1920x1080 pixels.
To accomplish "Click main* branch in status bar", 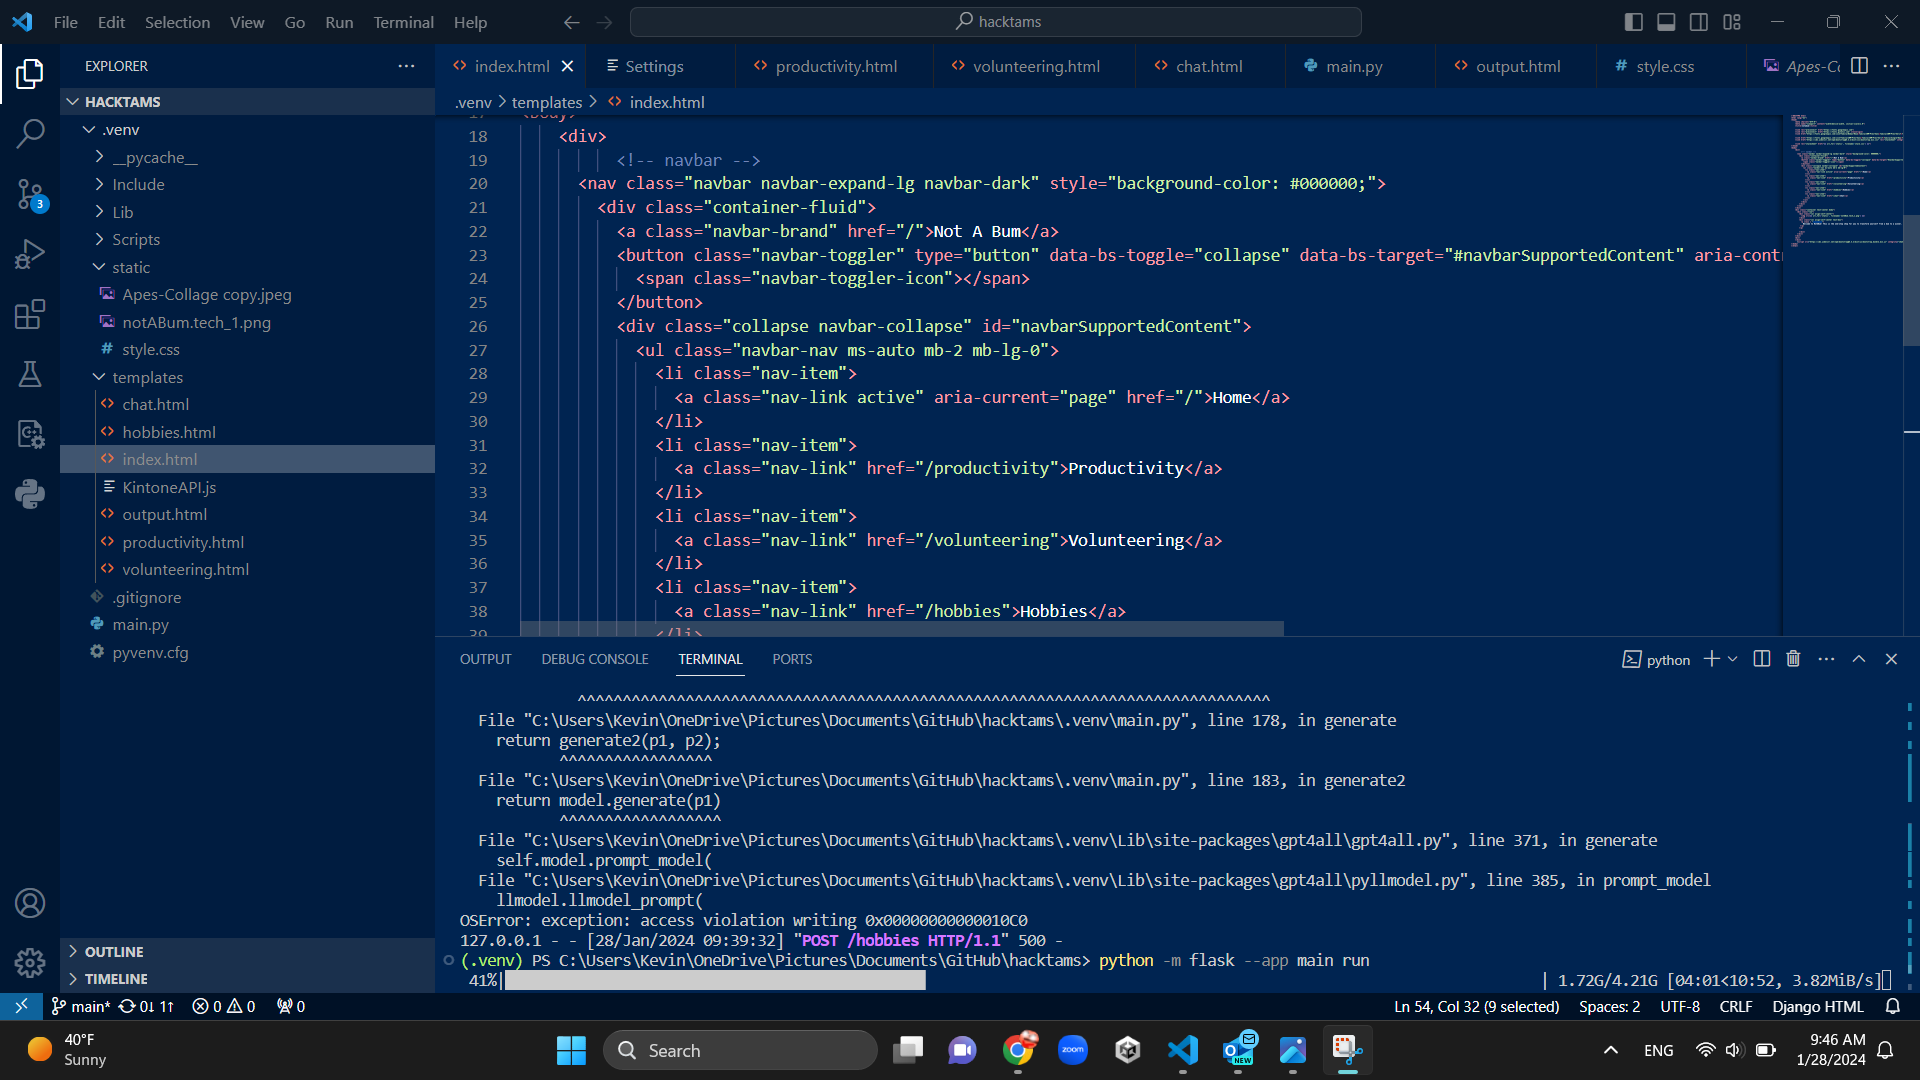I will coord(81,1007).
